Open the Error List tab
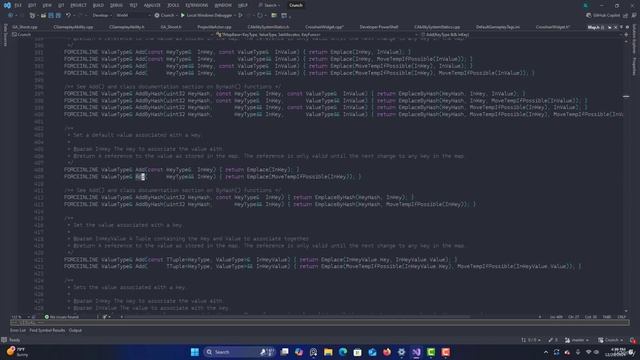Image resolution: width=640 pixels, height=360 pixels. click(18, 330)
